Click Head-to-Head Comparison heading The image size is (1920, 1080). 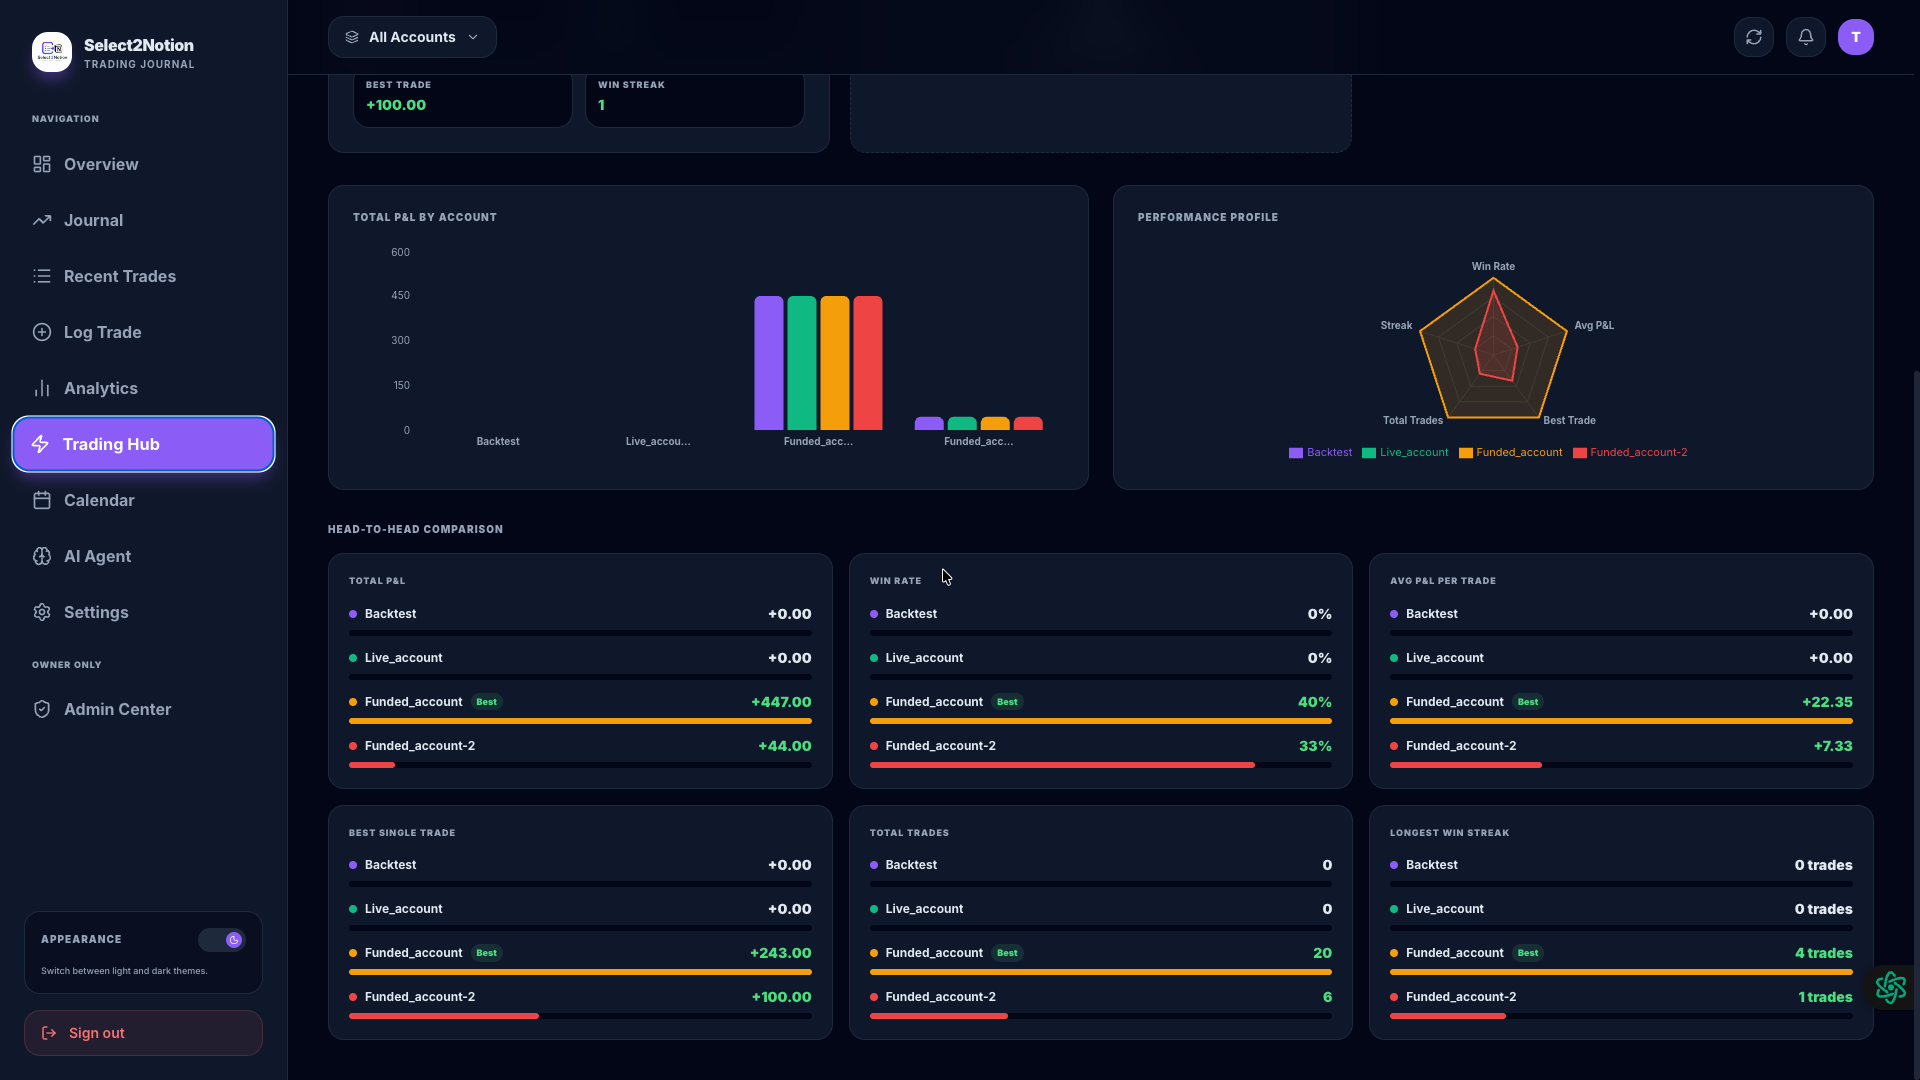click(415, 529)
